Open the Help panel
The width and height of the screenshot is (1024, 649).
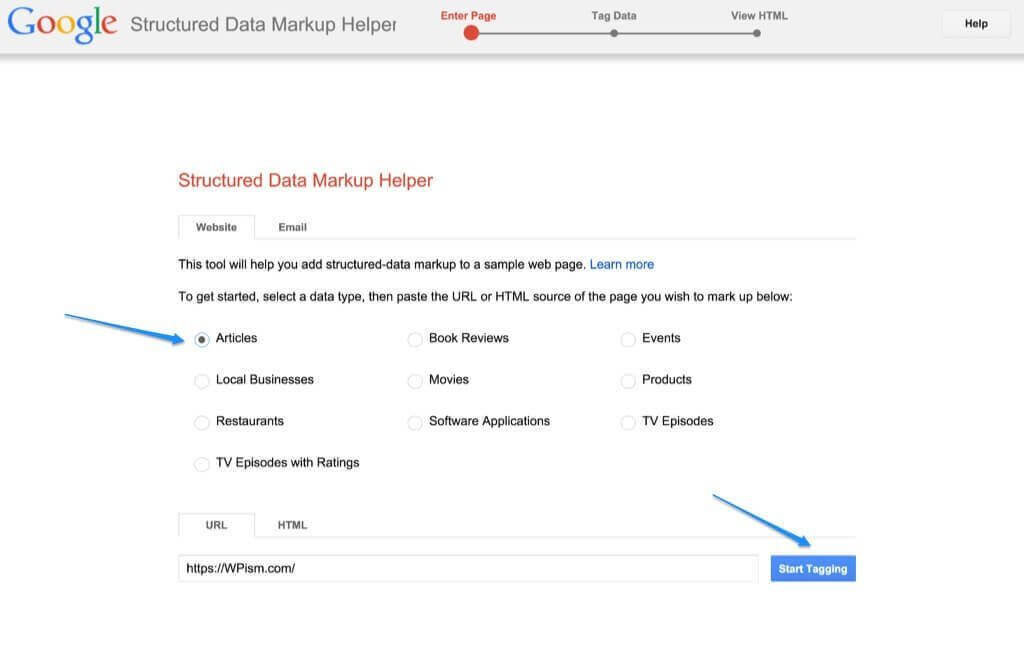975,23
